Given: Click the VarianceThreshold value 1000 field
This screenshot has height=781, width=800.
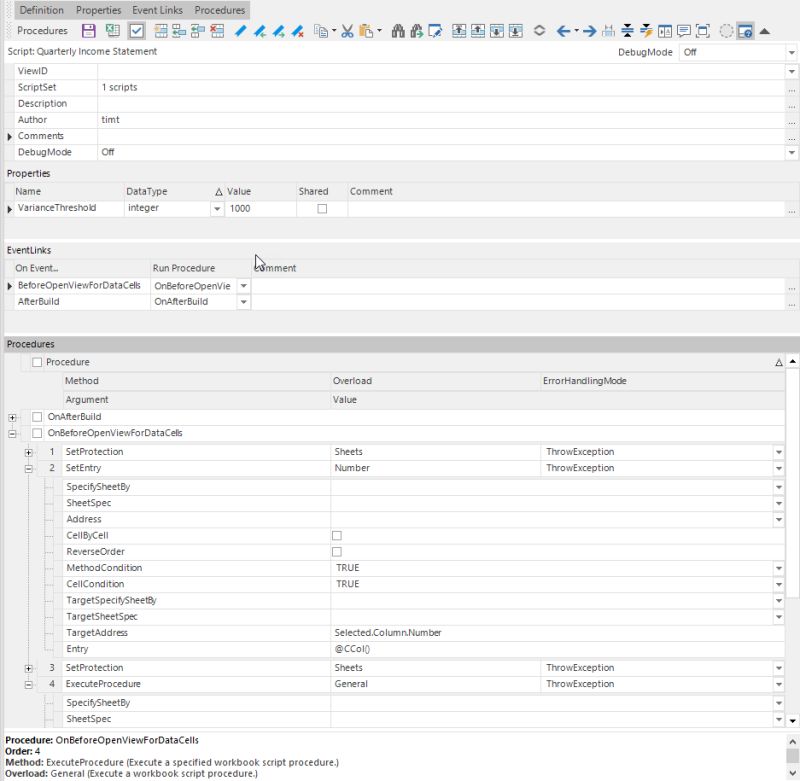Looking at the screenshot, I should (260, 209).
